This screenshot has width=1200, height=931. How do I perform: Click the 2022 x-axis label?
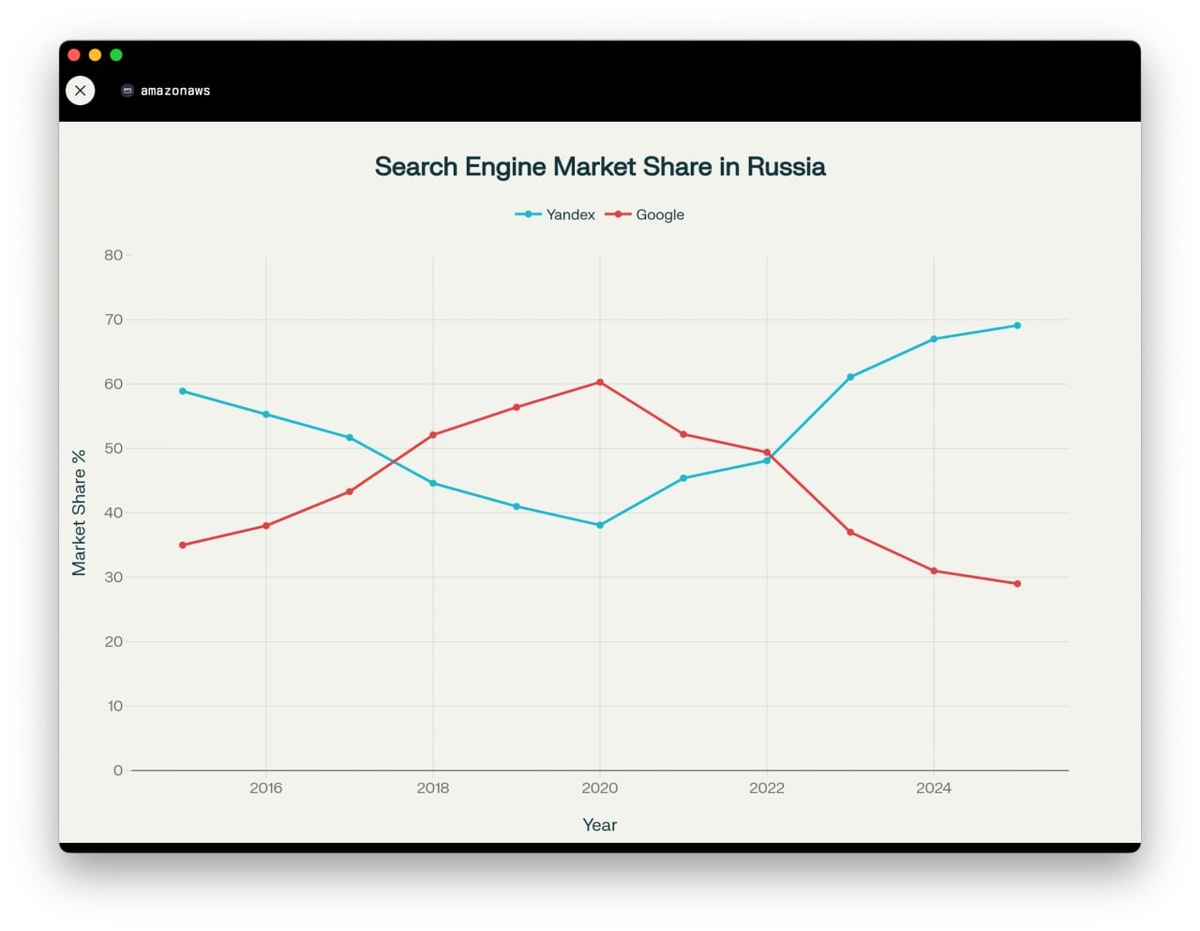click(767, 788)
